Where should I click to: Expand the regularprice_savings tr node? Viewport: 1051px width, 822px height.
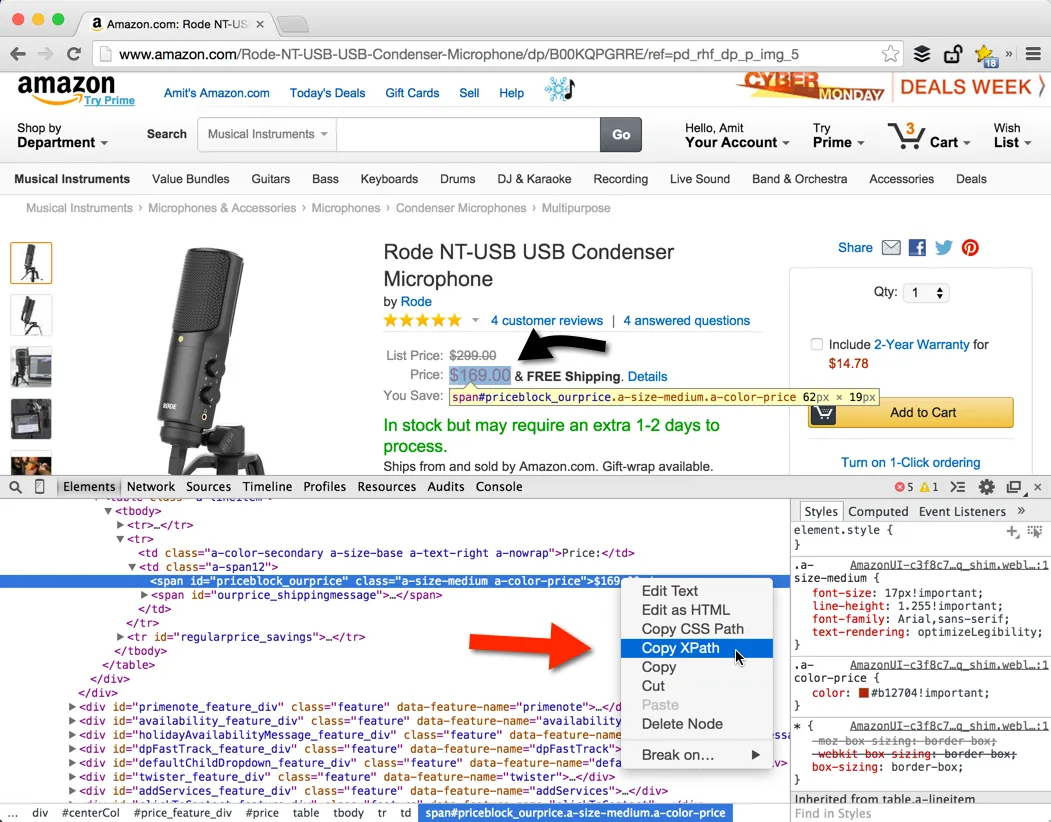pos(121,637)
